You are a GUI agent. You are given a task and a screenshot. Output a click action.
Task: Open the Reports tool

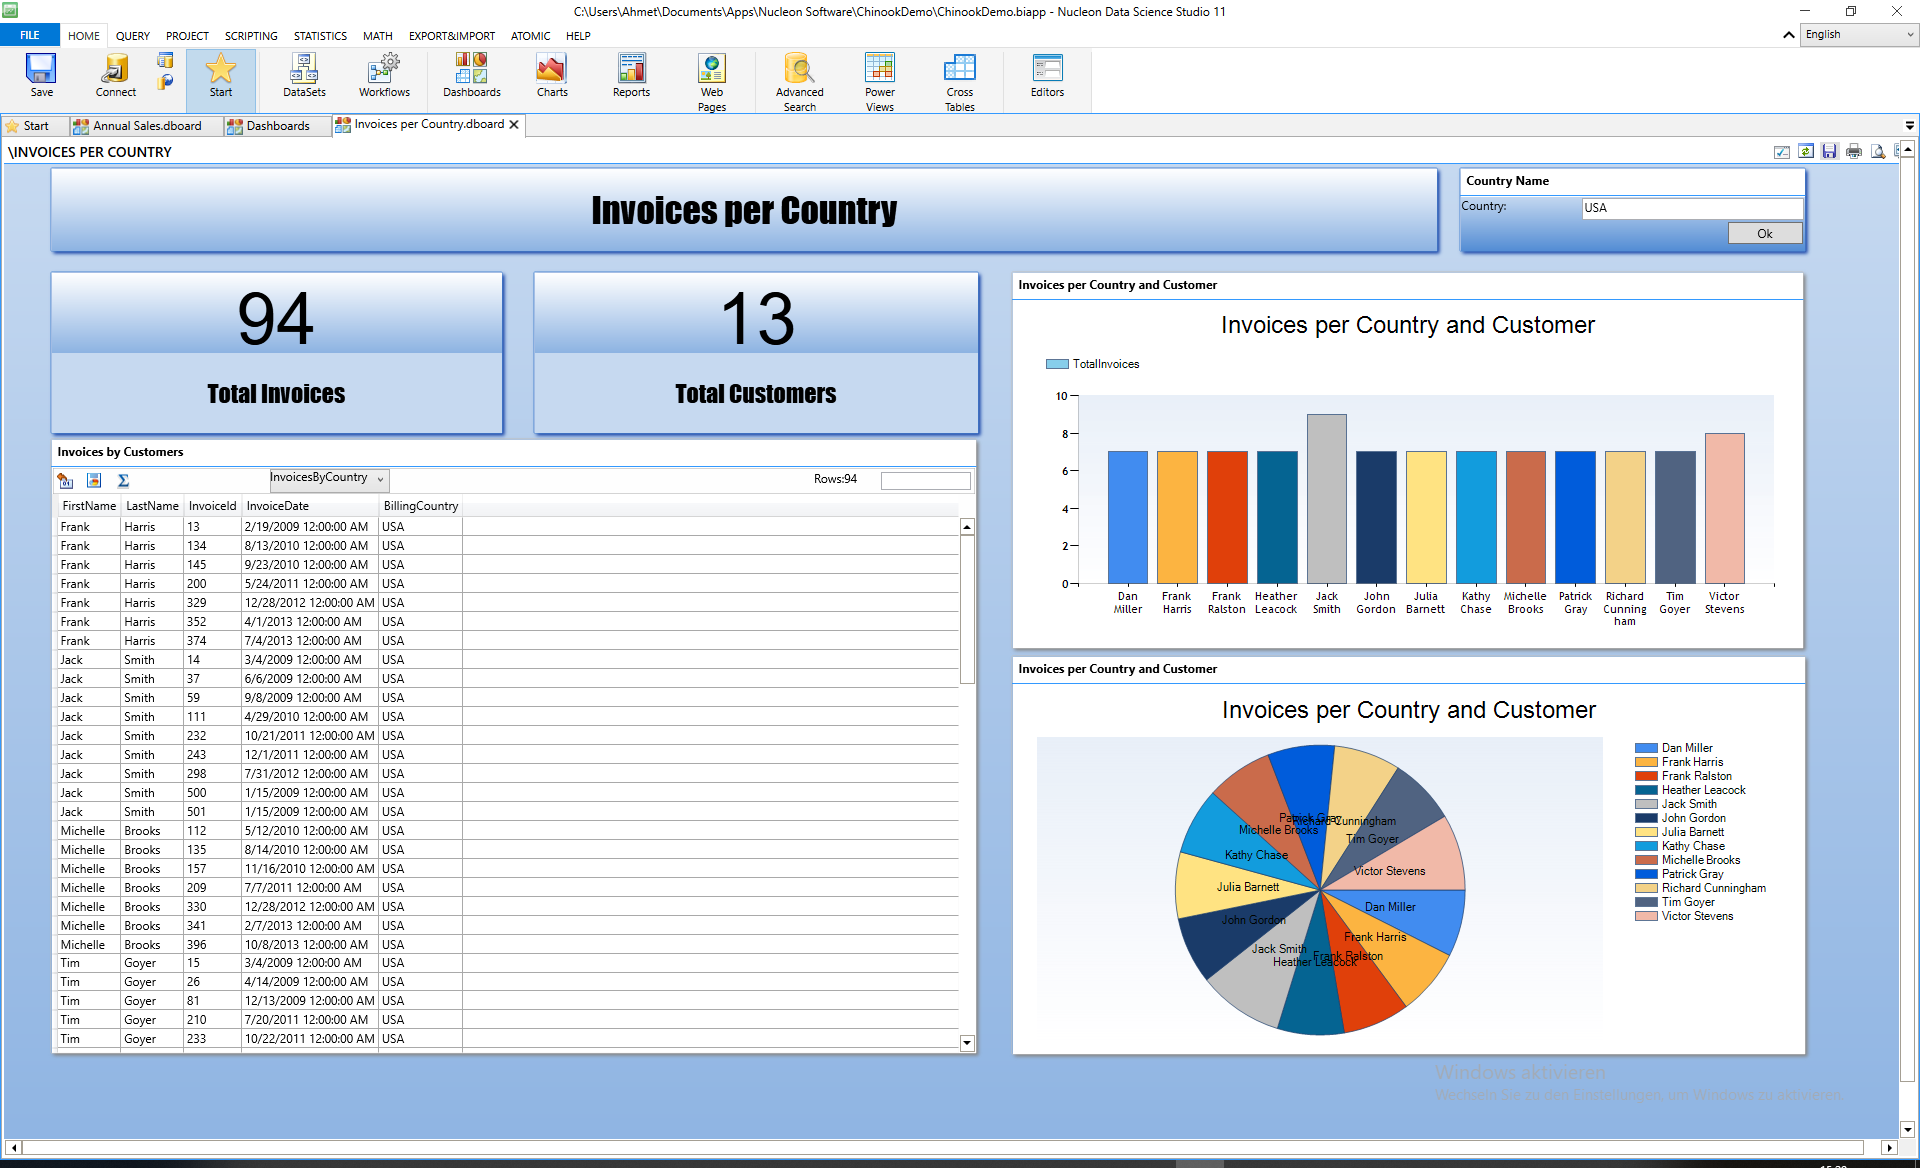631,75
